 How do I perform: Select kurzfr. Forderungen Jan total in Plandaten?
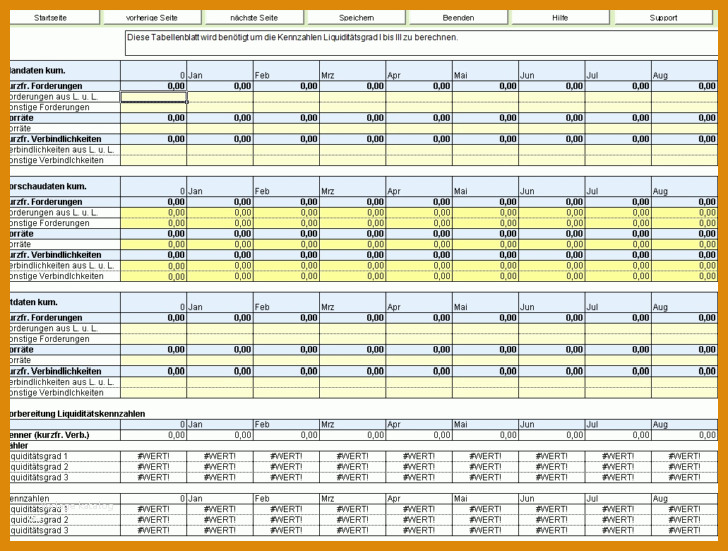tap(220, 86)
